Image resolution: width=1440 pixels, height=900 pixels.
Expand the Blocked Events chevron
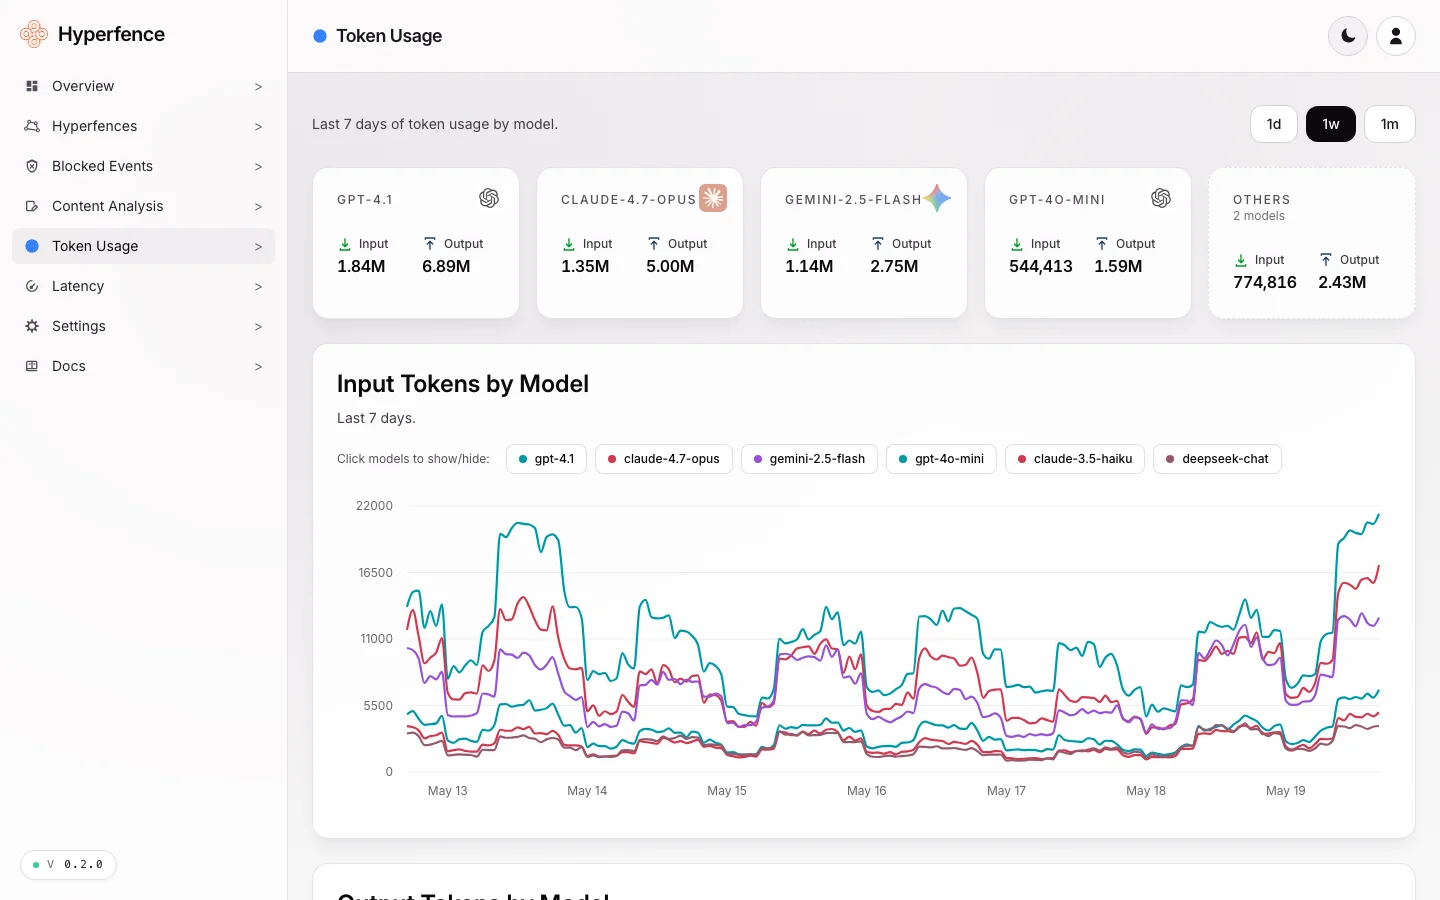tap(258, 167)
